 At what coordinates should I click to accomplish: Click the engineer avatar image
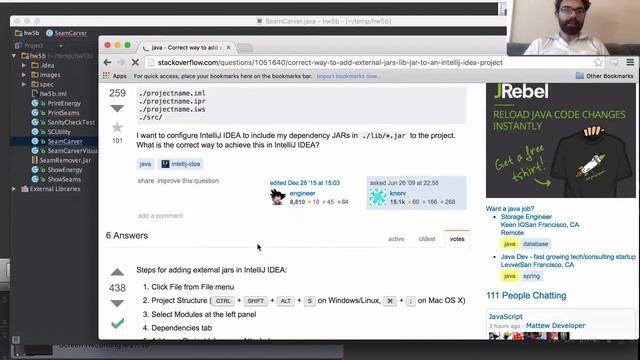point(278,198)
